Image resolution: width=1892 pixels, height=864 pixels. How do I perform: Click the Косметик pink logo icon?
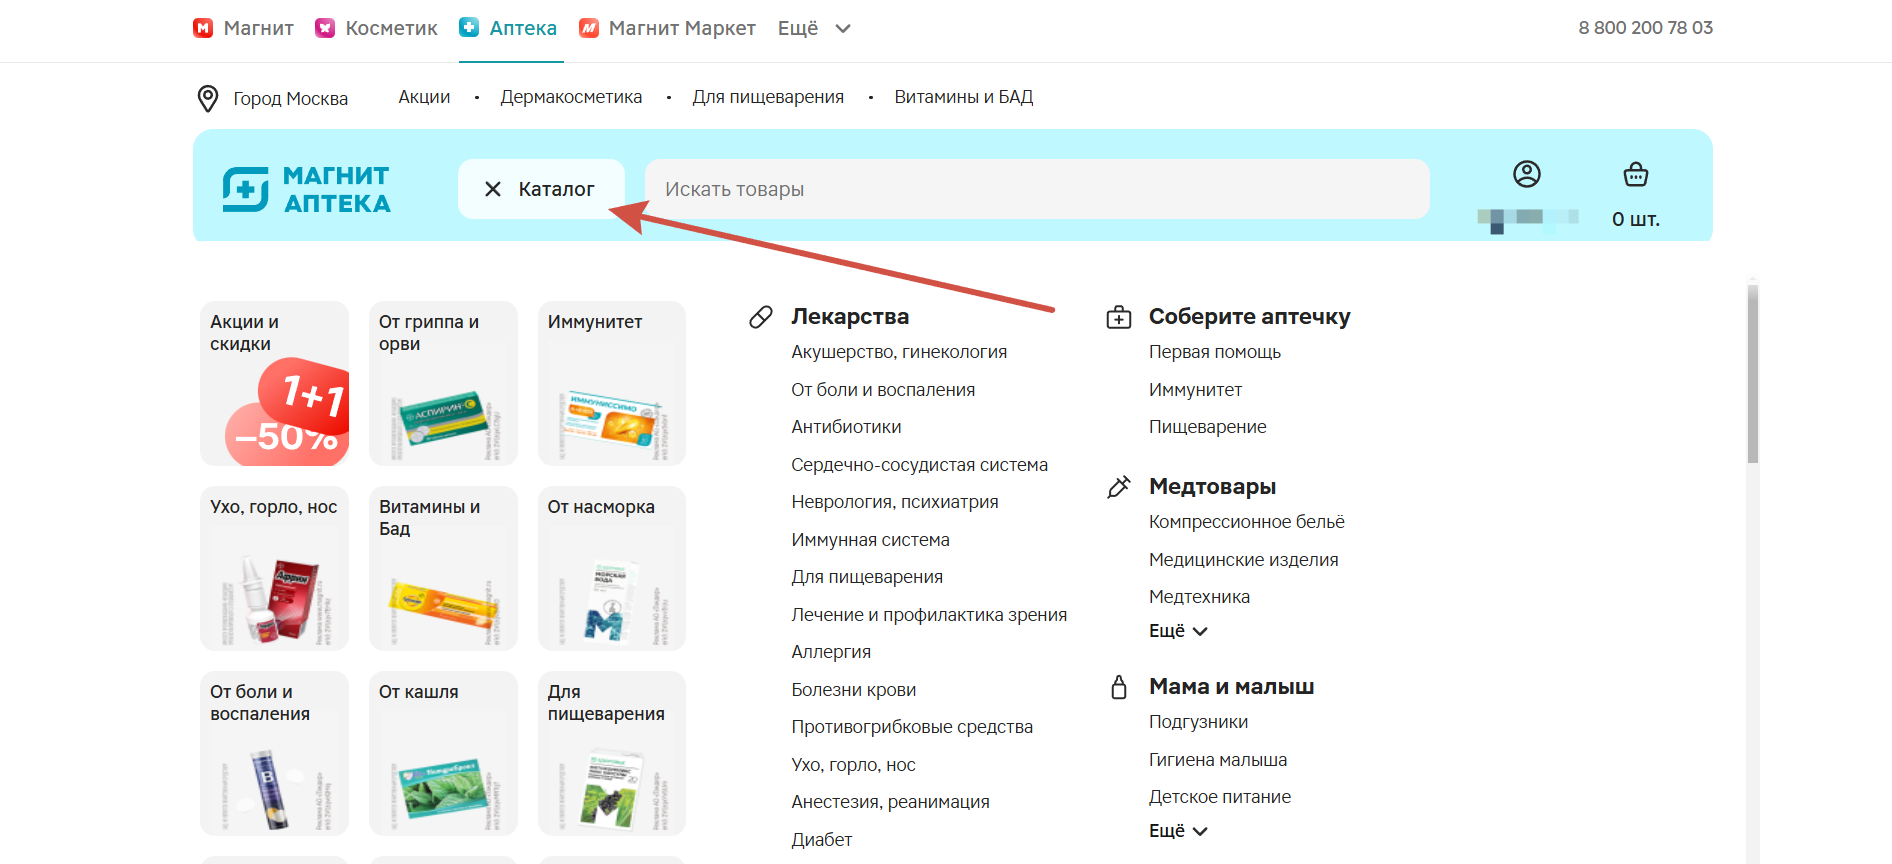(325, 28)
